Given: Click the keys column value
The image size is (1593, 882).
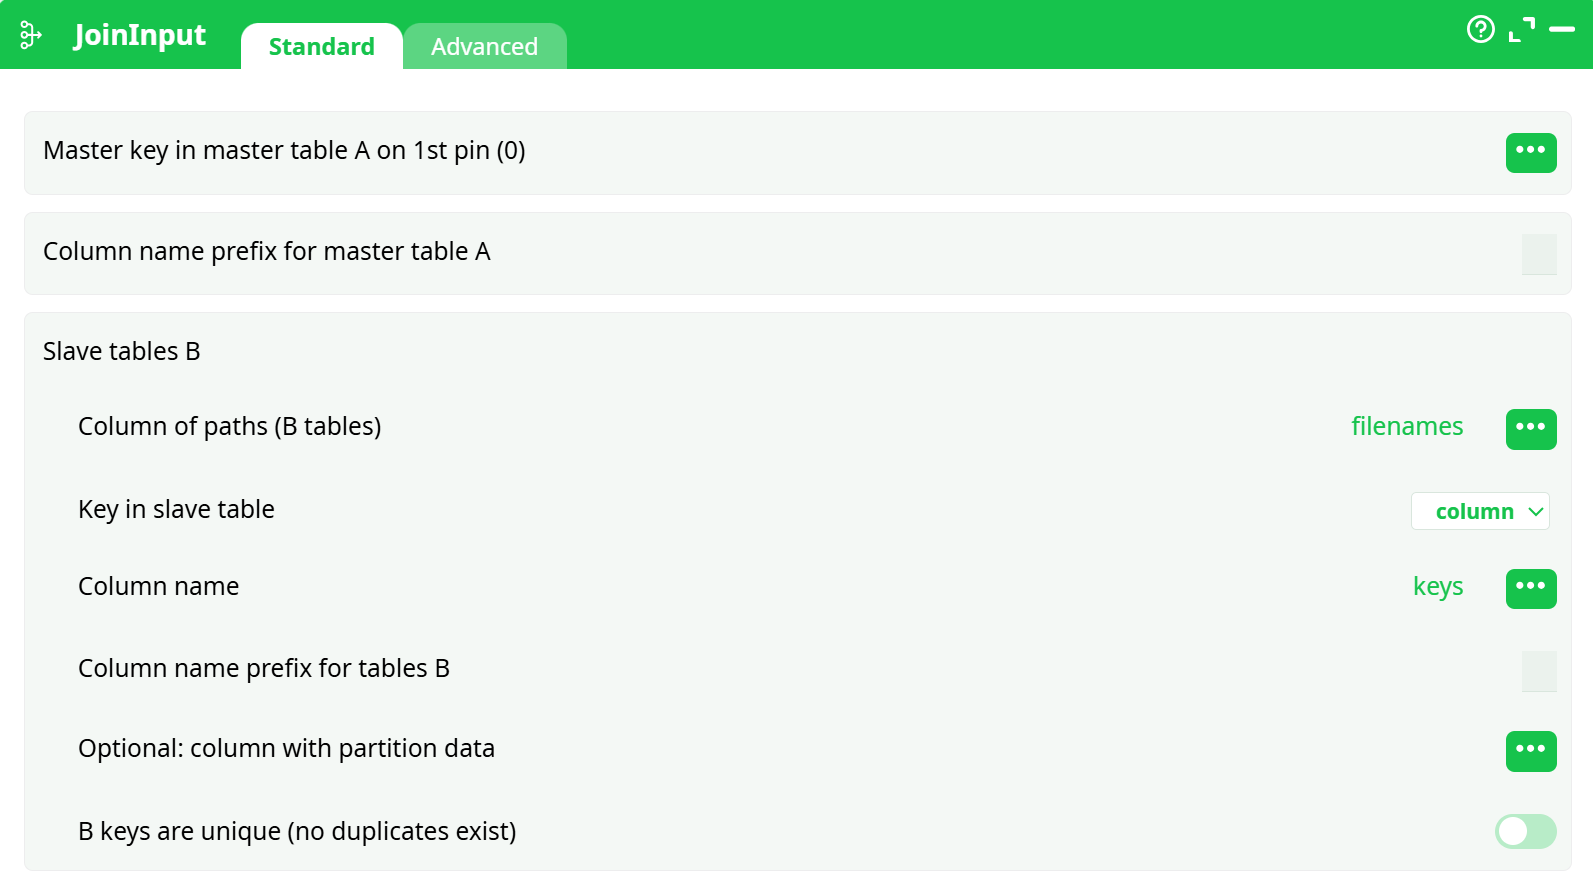Looking at the screenshot, I should click(x=1437, y=587).
